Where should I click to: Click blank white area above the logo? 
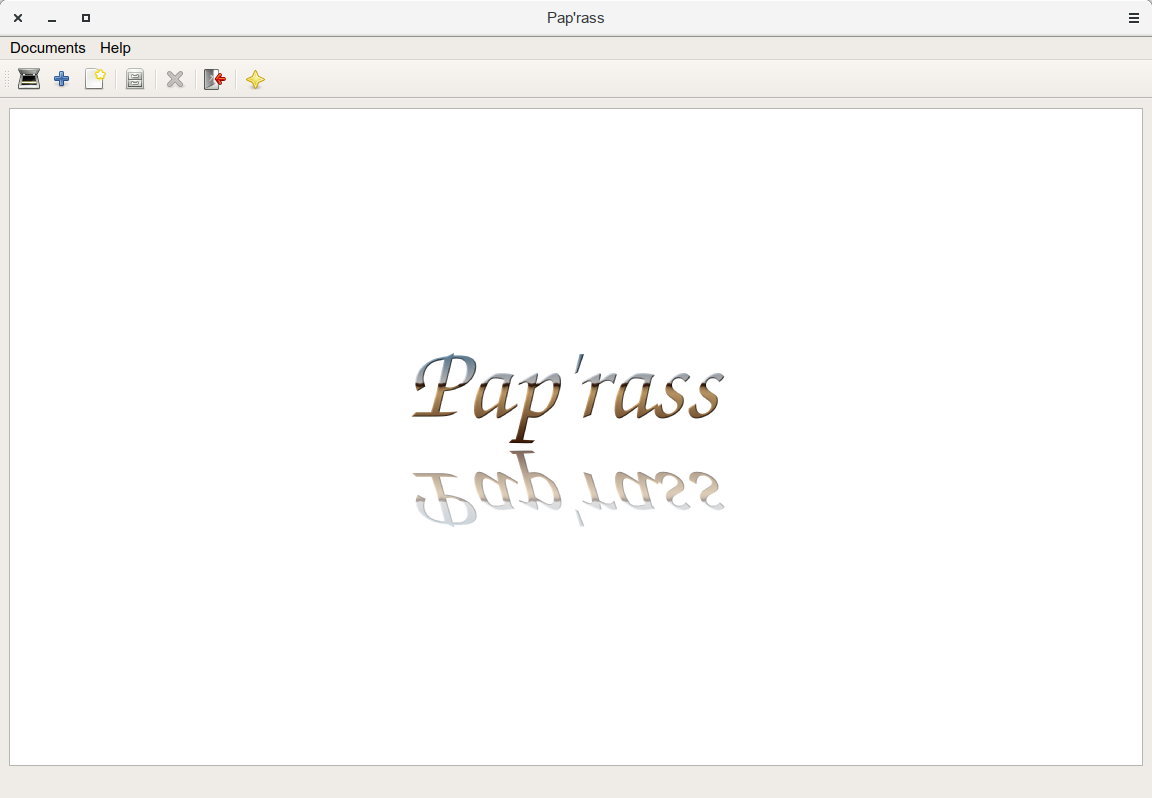(x=576, y=220)
